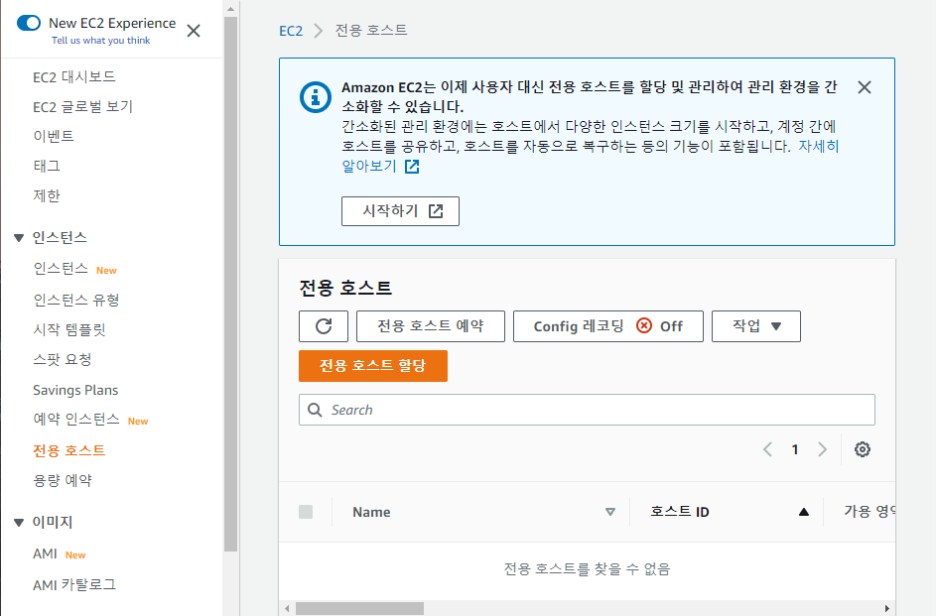Screen dimensions: 936x616
Task: Open AMI 카탈로그 in sidebar
Action: pyautogui.click(x=75, y=585)
